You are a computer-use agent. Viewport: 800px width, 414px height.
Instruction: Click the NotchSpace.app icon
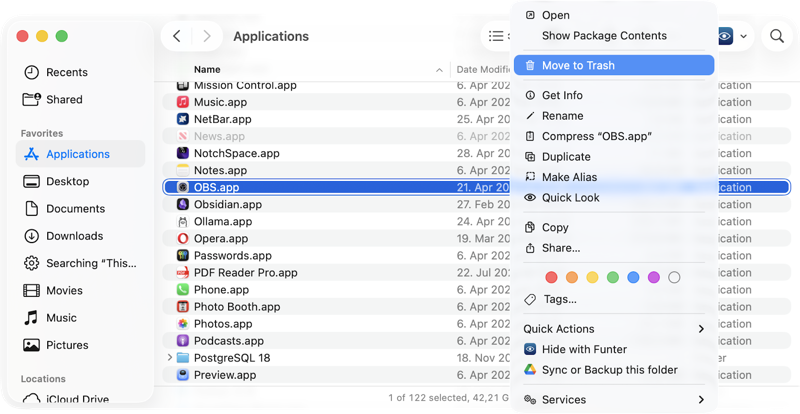183,153
